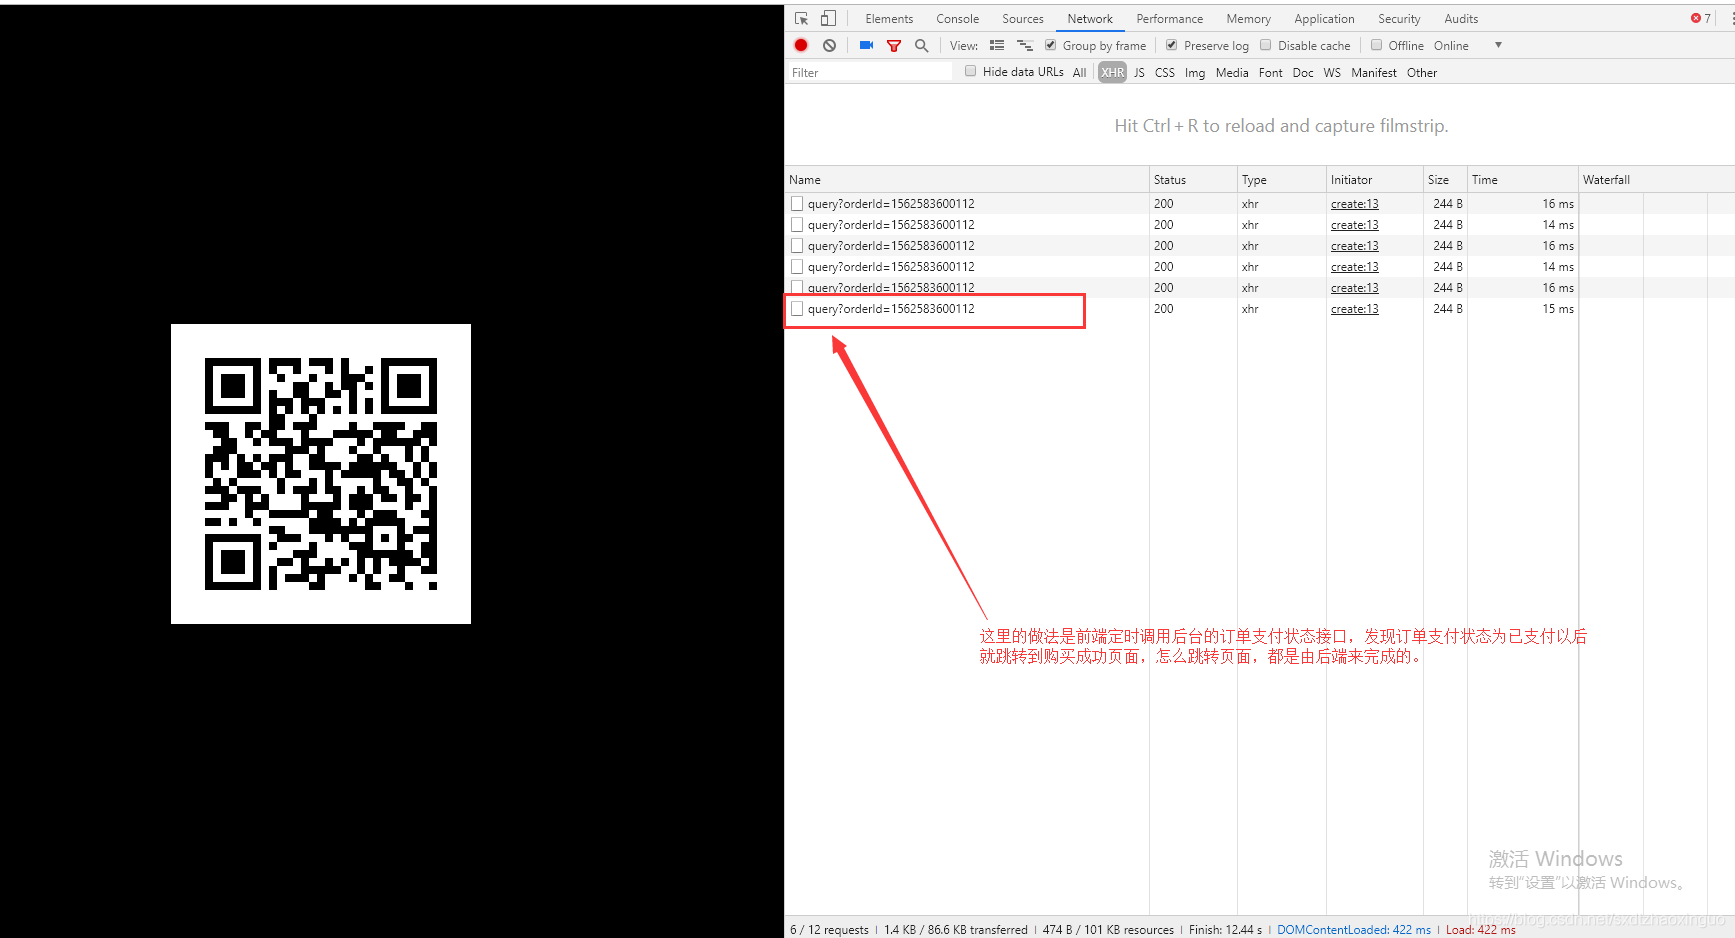The image size is (1735, 938).
Task: Switch to the Console tab
Action: tap(957, 19)
